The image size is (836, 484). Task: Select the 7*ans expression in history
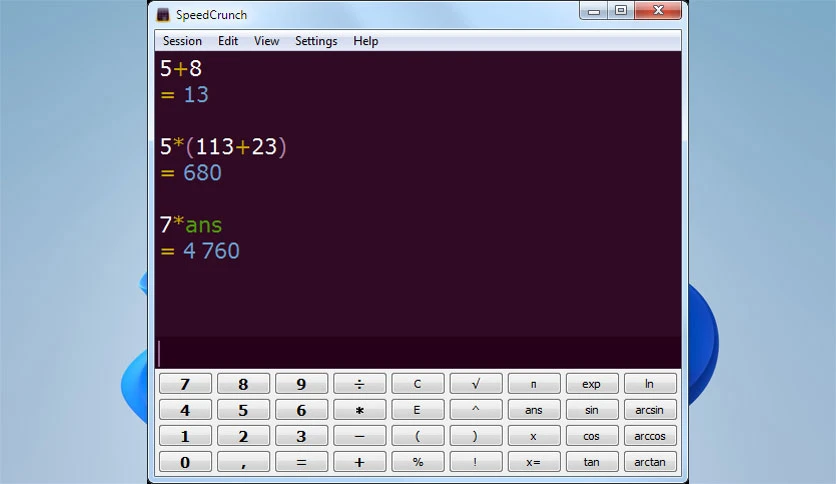click(x=191, y=225)
